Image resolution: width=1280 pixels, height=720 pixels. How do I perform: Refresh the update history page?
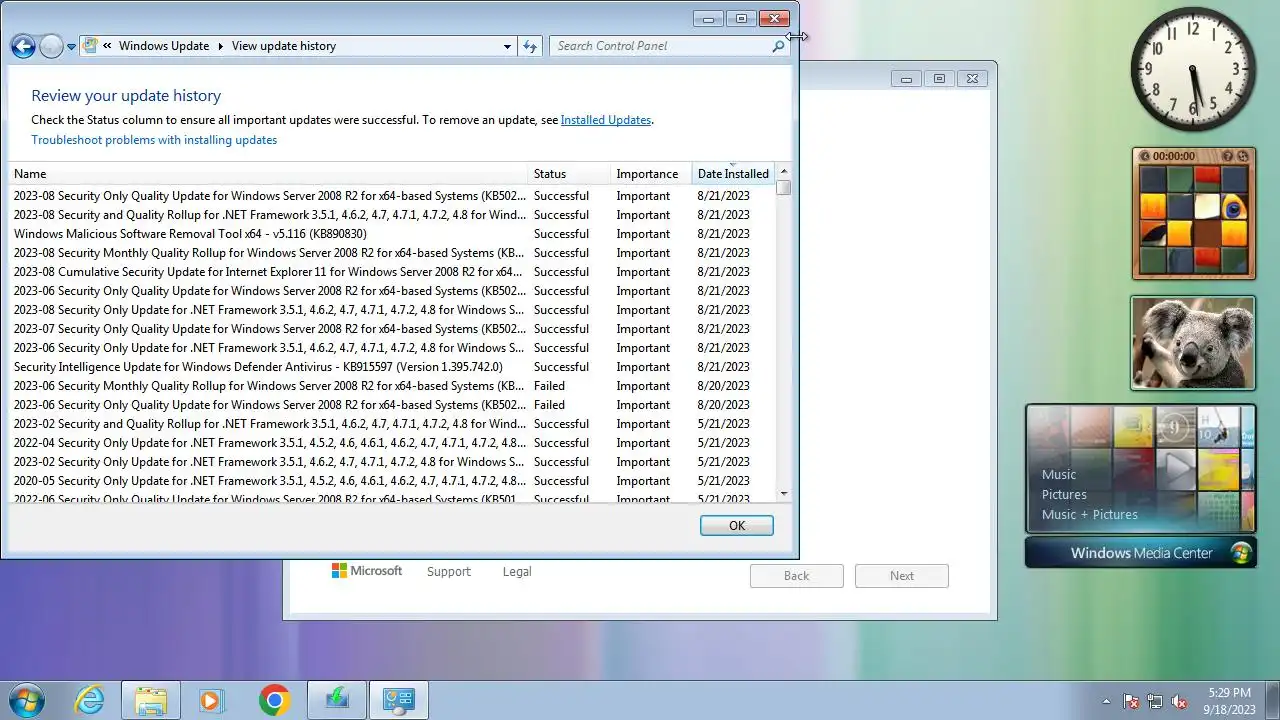coord(530,46)
